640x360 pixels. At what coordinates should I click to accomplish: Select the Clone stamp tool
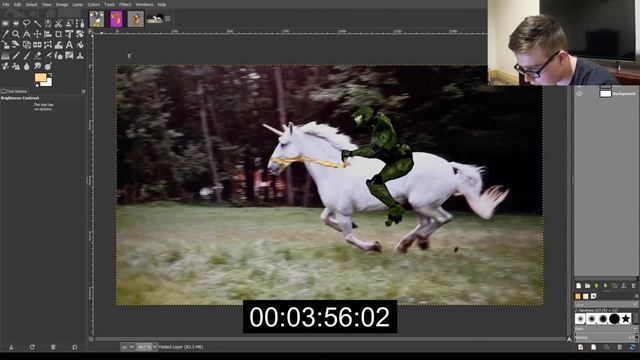point(80,55)
